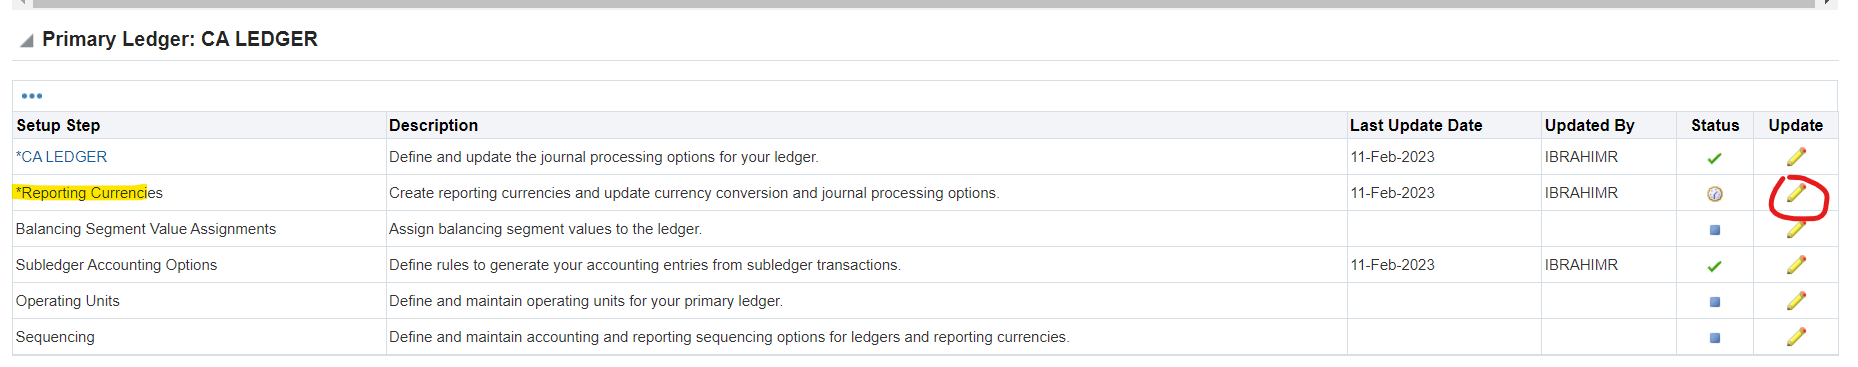Click blue square status for Sequencing
Viewport: 1858px width, 367px height.
click(1715, 338)
